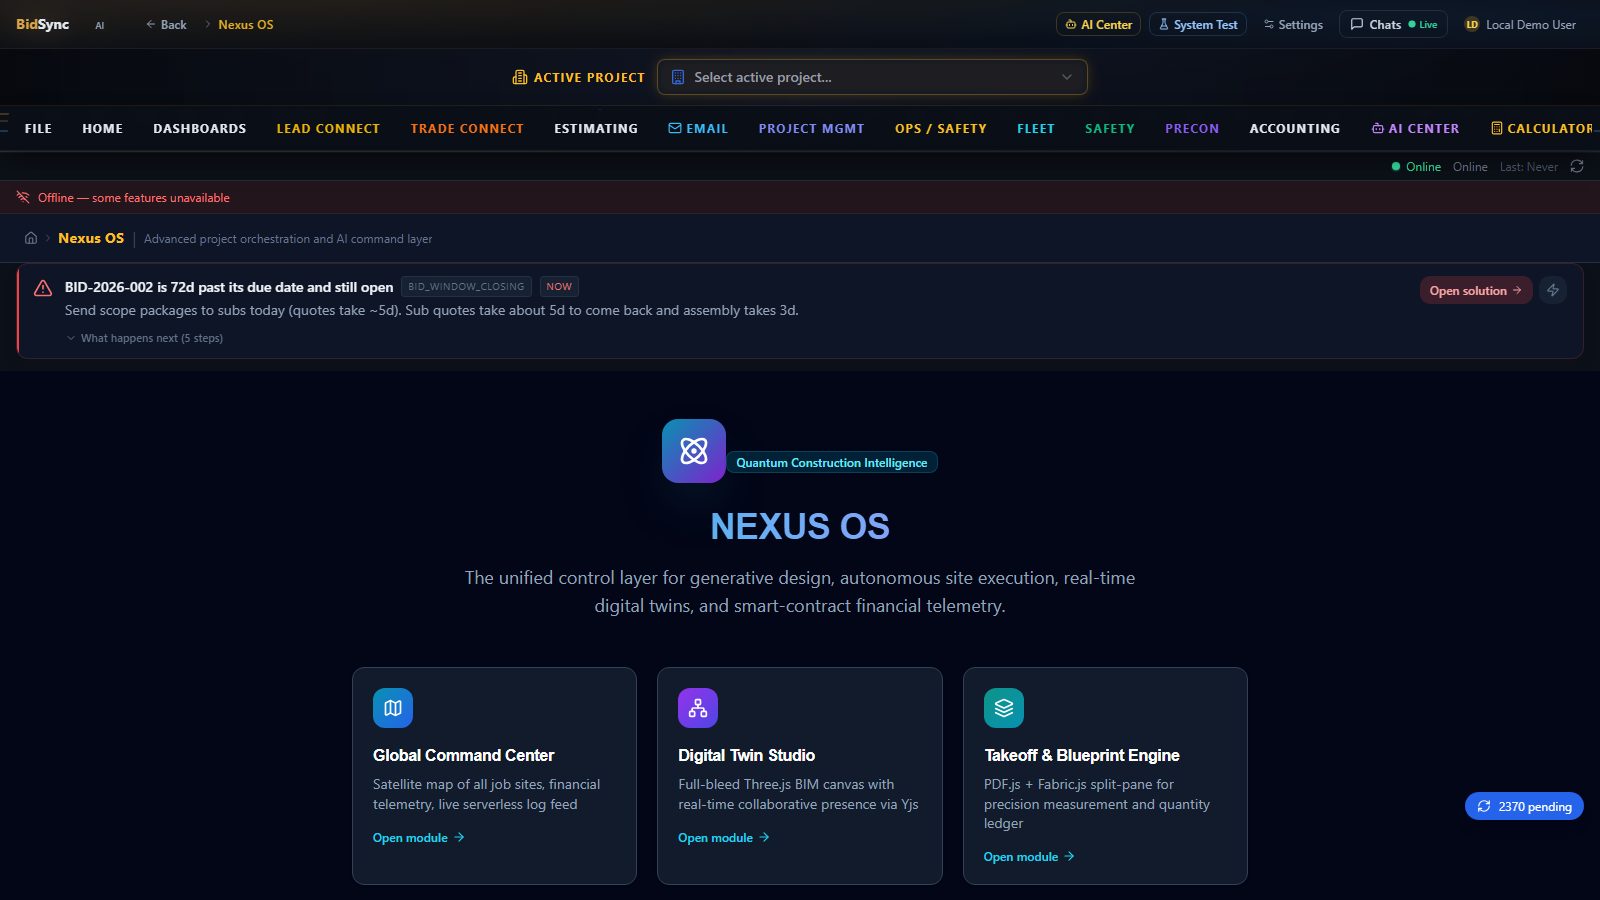The image size is (1600, 900).
Task: Click the Digital Twin Studio network icon
Action: [x=698, y=708]
